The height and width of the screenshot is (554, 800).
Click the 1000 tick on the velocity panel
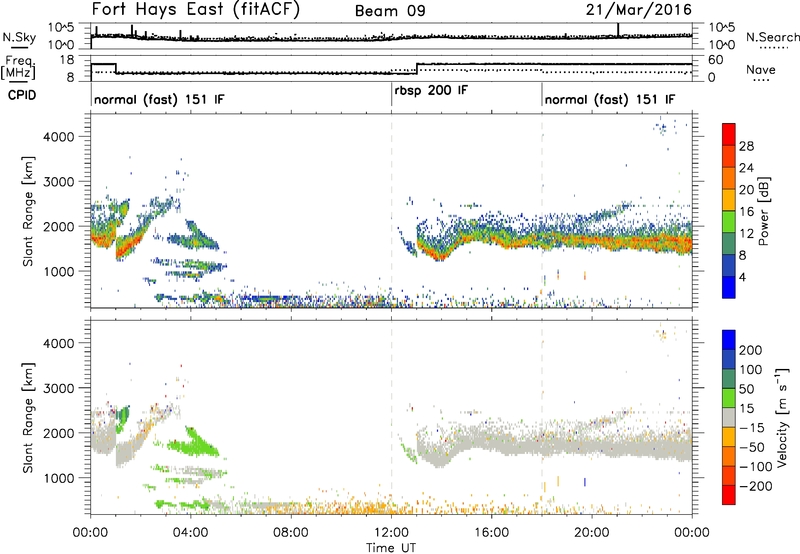[59, 478]
